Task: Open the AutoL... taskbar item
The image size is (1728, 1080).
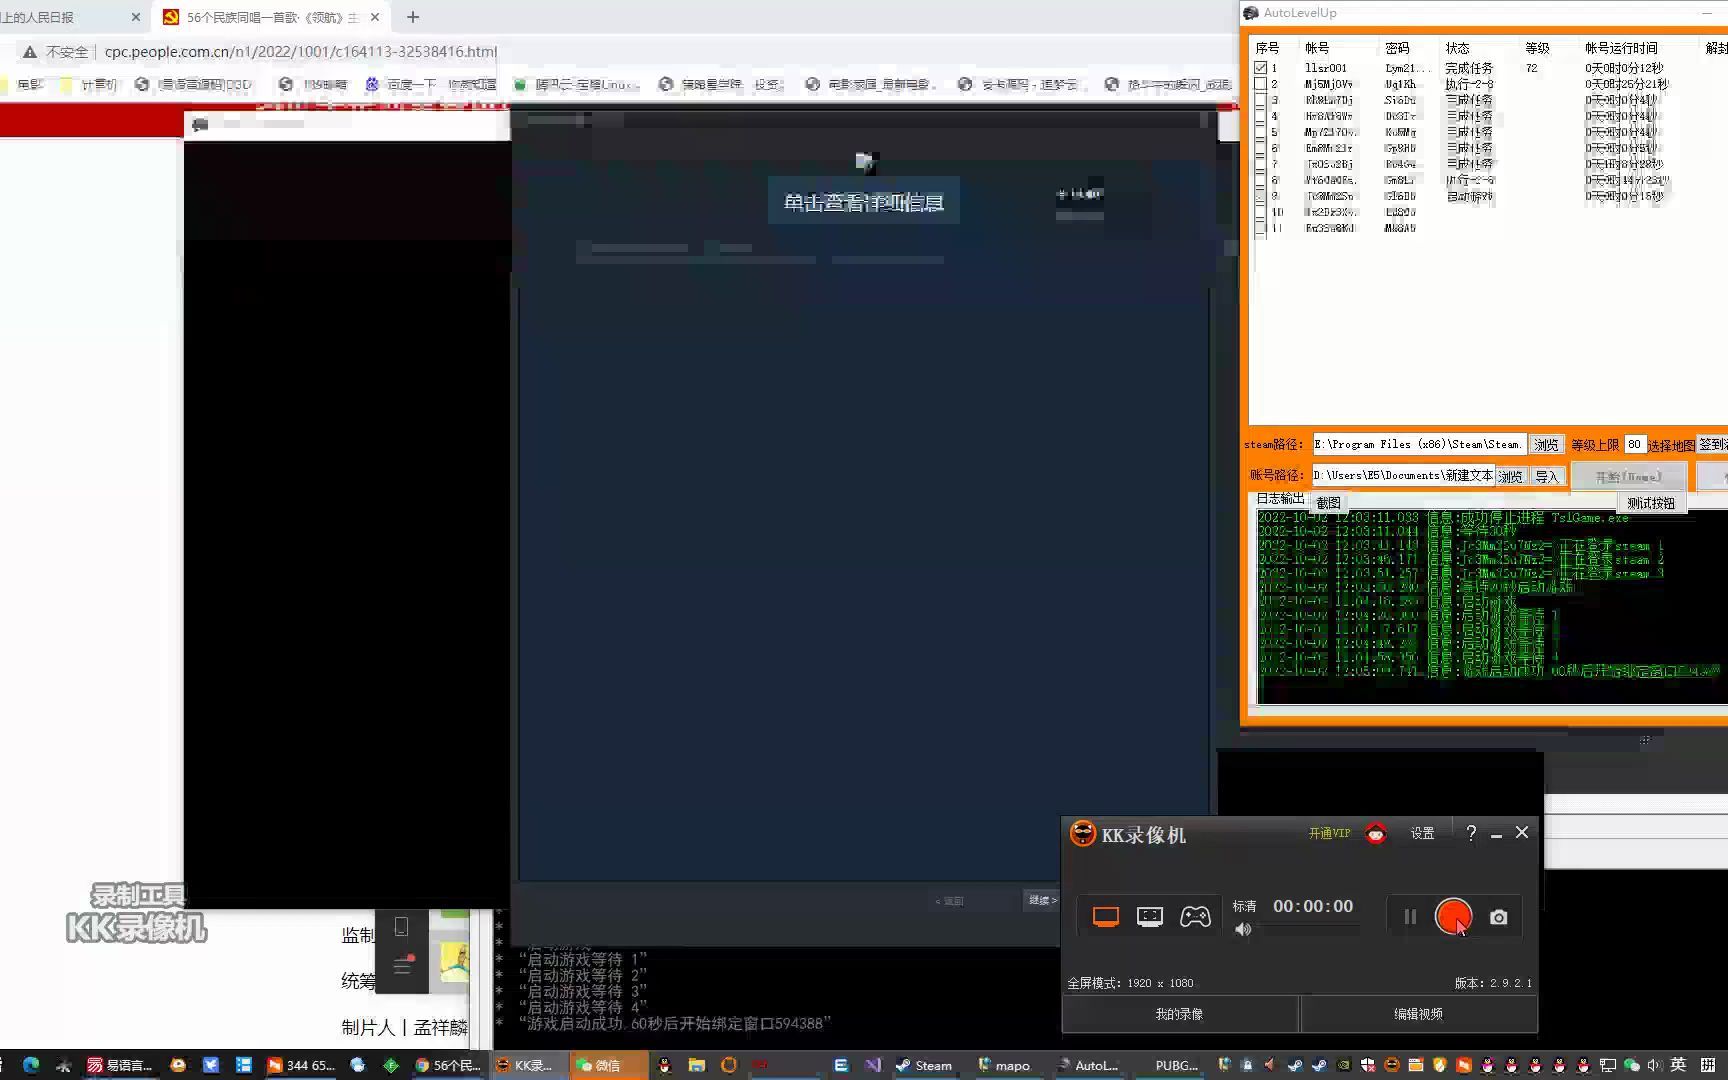Action: pyautogui.click(x=1088, y=1065)
